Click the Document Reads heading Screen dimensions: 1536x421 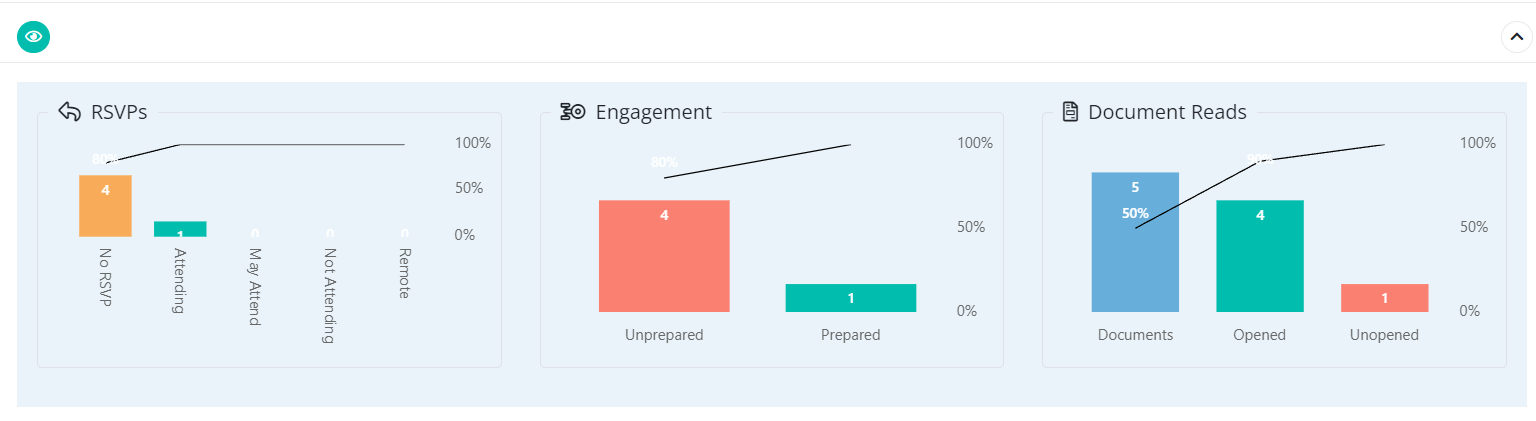[x=1167, y=112]
